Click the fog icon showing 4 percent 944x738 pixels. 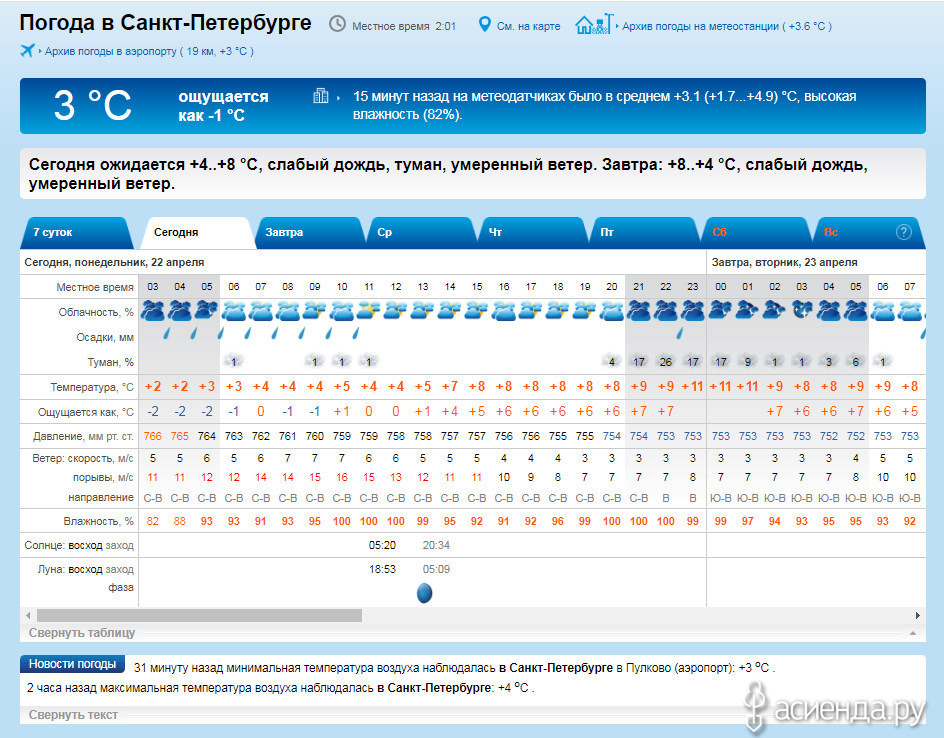611,361
